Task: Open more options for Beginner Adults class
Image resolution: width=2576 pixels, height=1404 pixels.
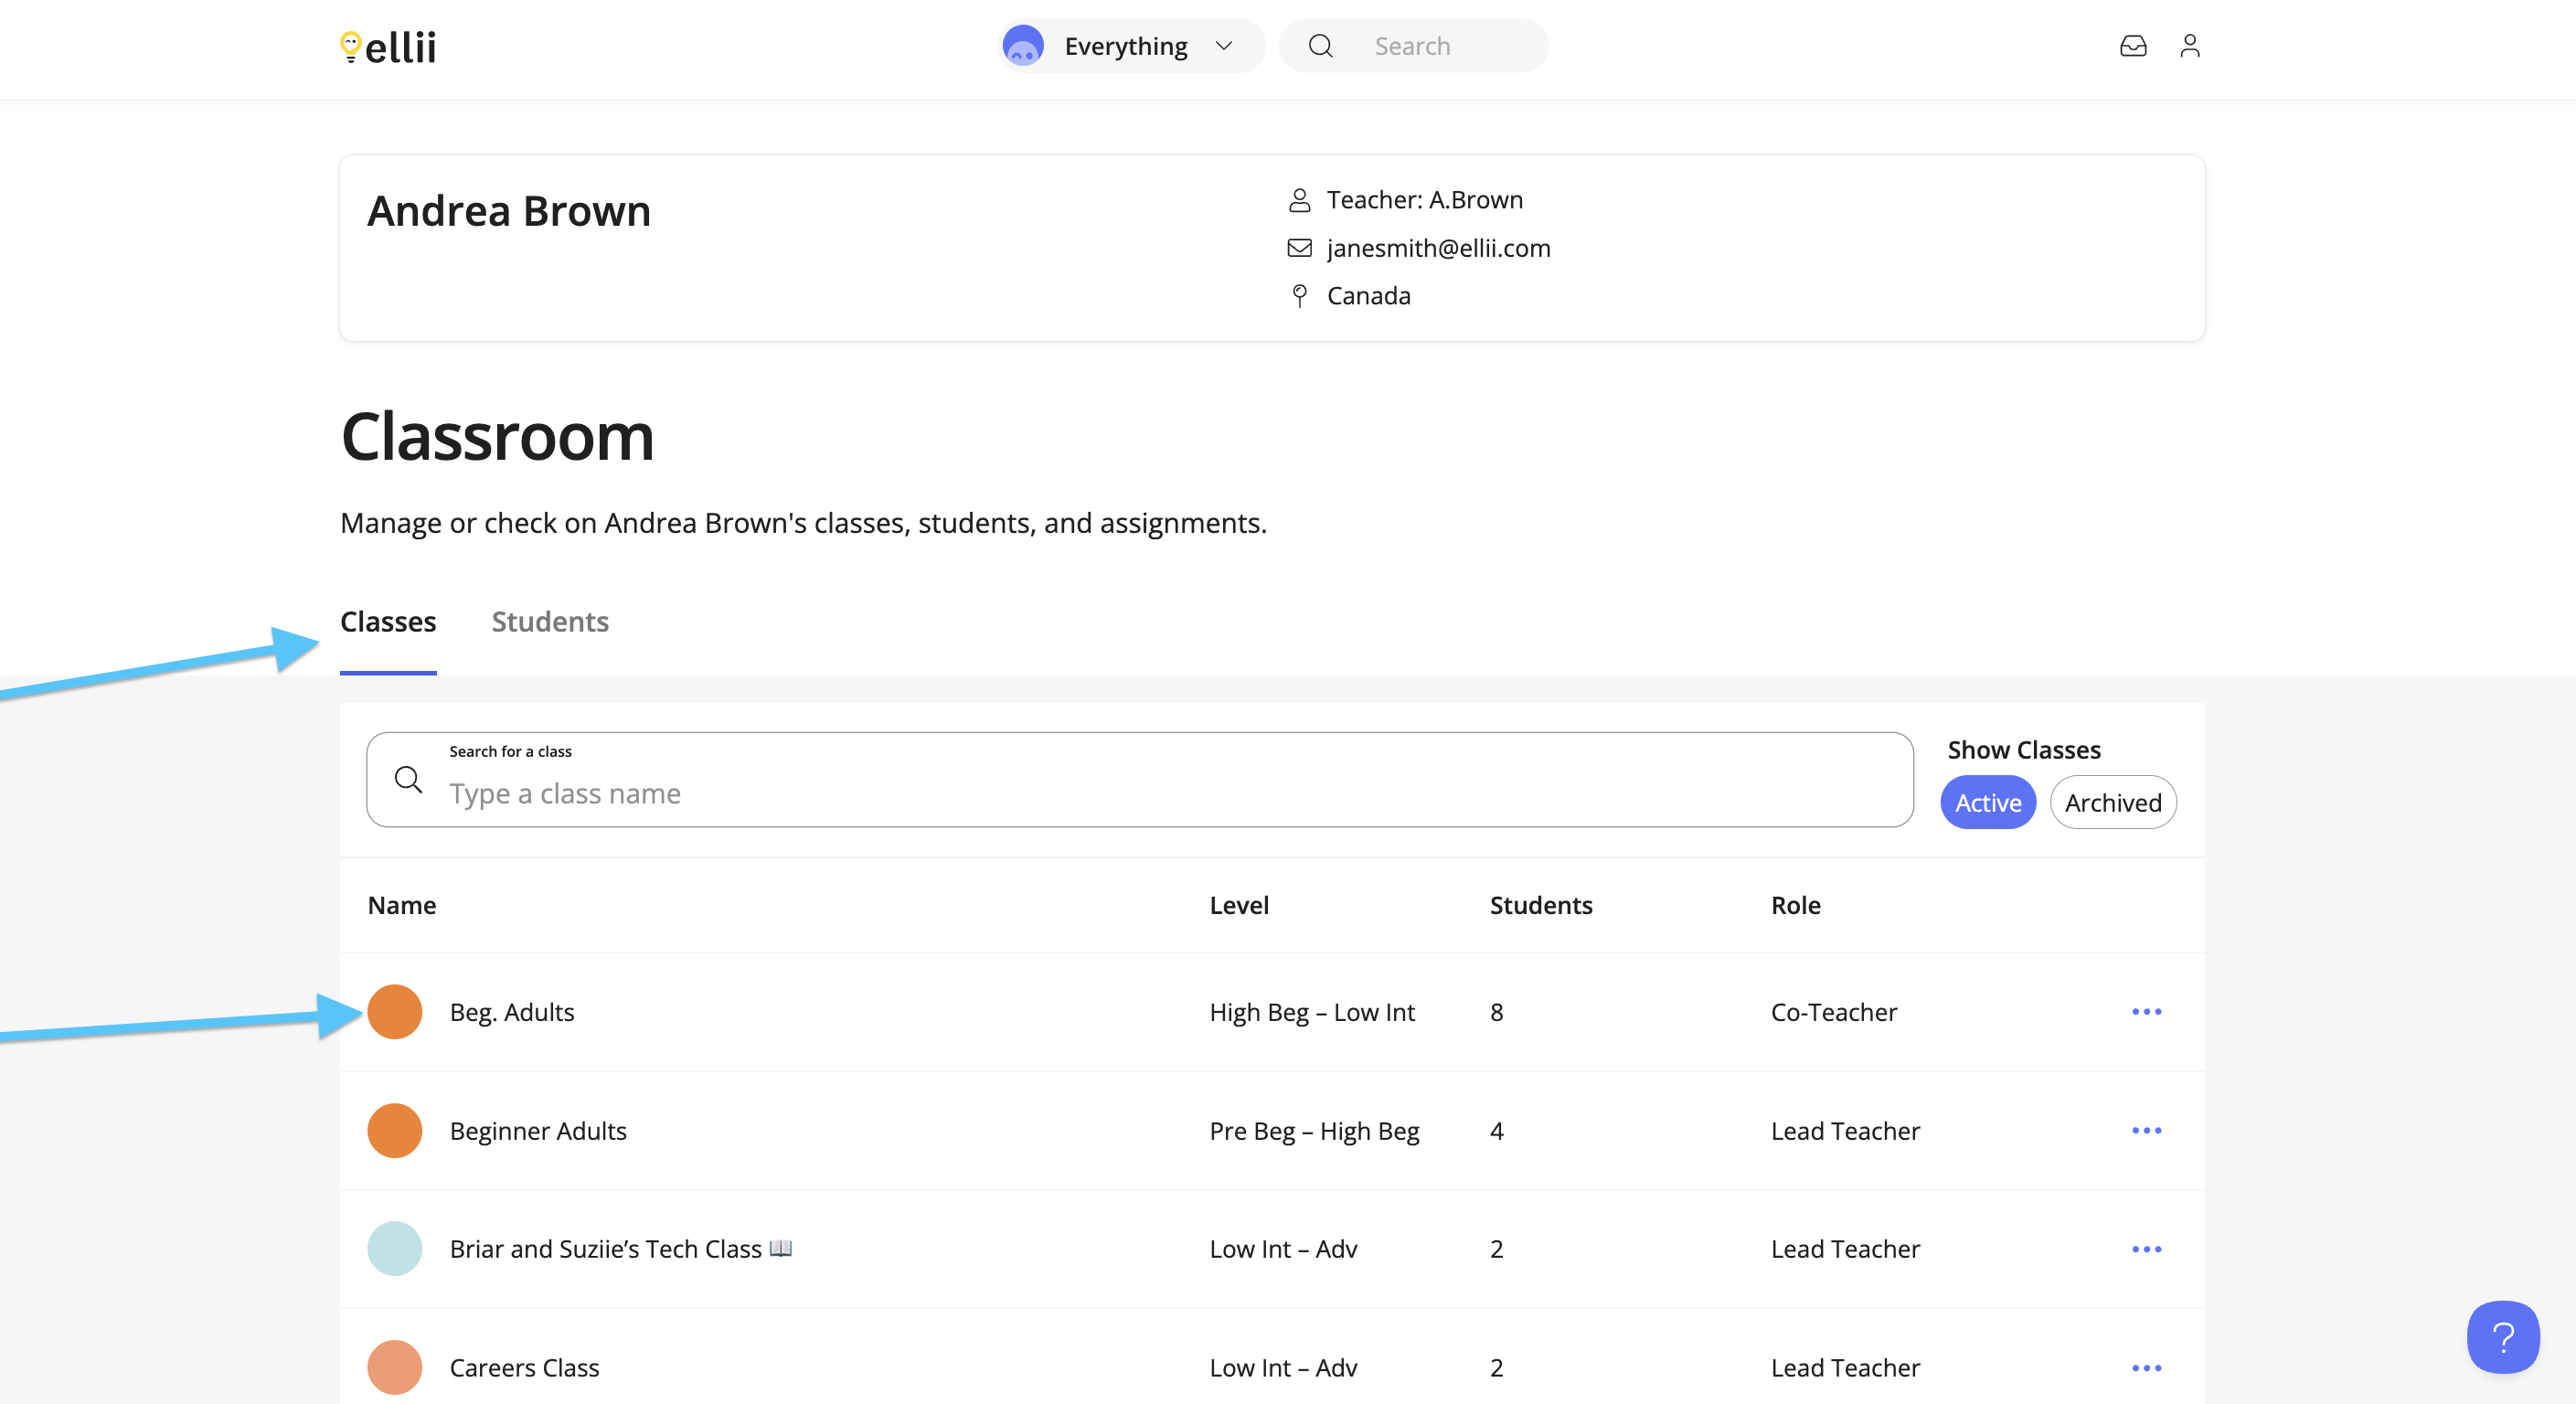Action: click(2146, 1130)
